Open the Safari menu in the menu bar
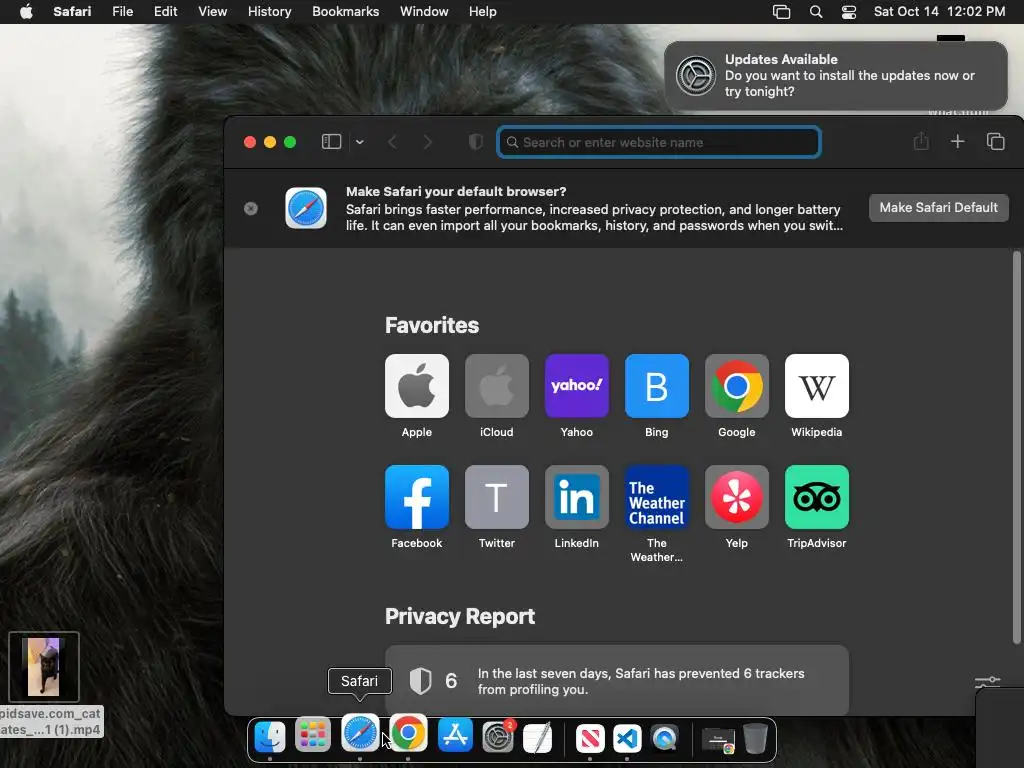1024x768 pixels. (72, 12)
